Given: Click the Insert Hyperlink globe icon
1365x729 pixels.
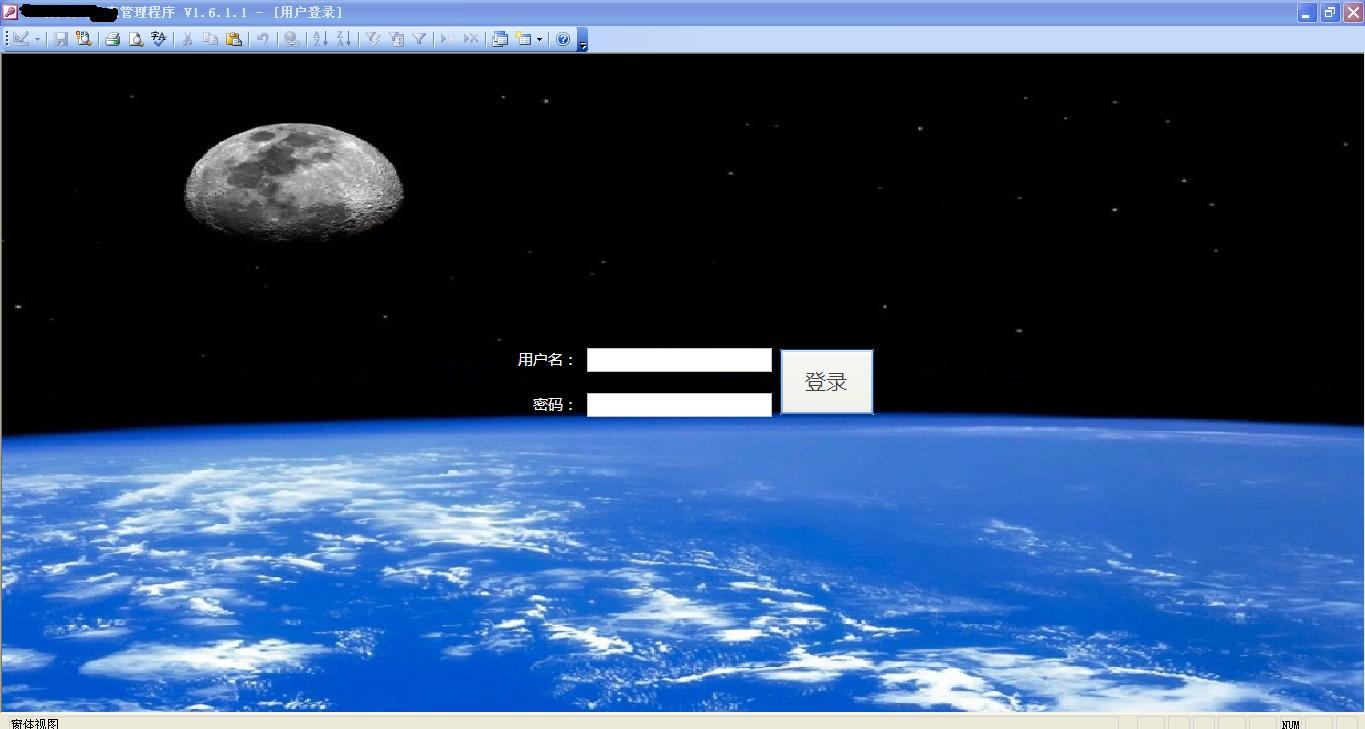Looking at the screenshot, I should click(x=291, y=39).
